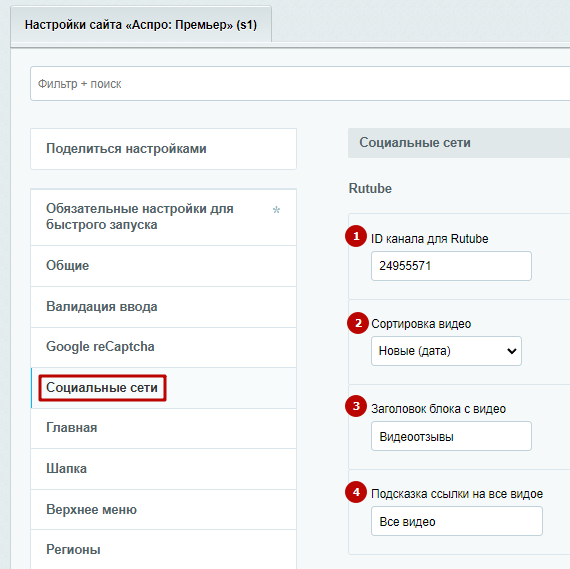570x569 pixels.
Task: Click the chevron arrow in Новые (дата) select
Action: coord(511,351)
